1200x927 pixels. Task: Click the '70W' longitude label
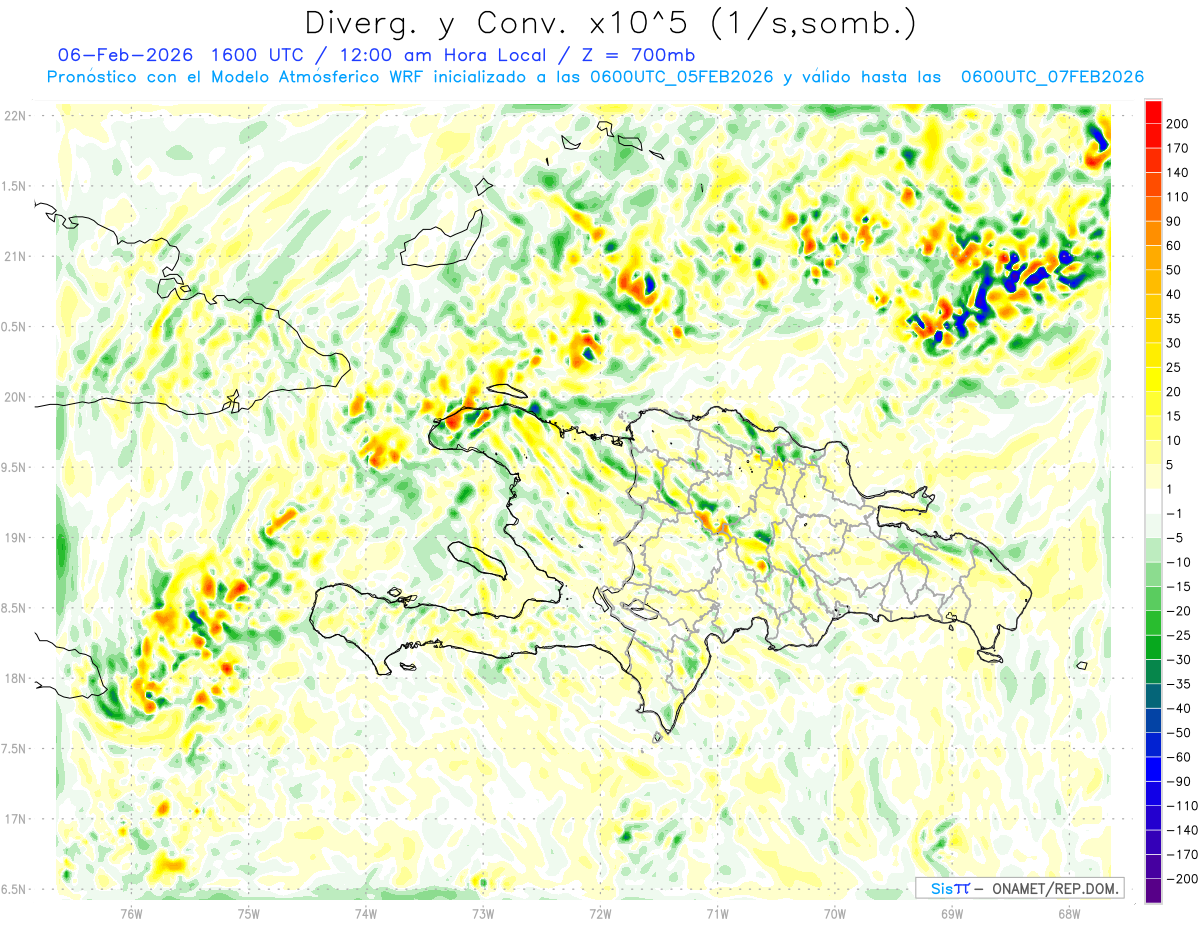pos(835,912)
